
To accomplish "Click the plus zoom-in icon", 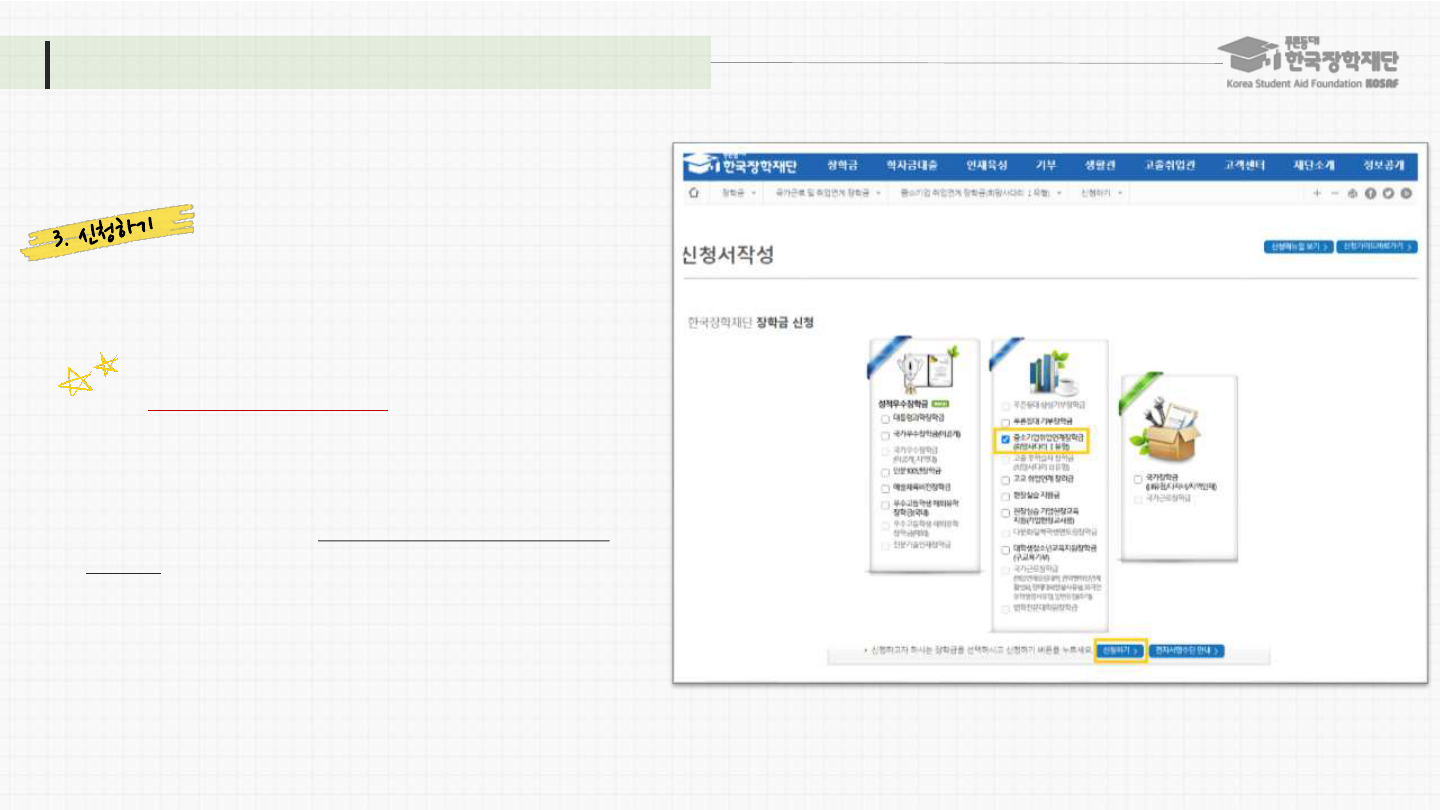I will coord(1317,192).
